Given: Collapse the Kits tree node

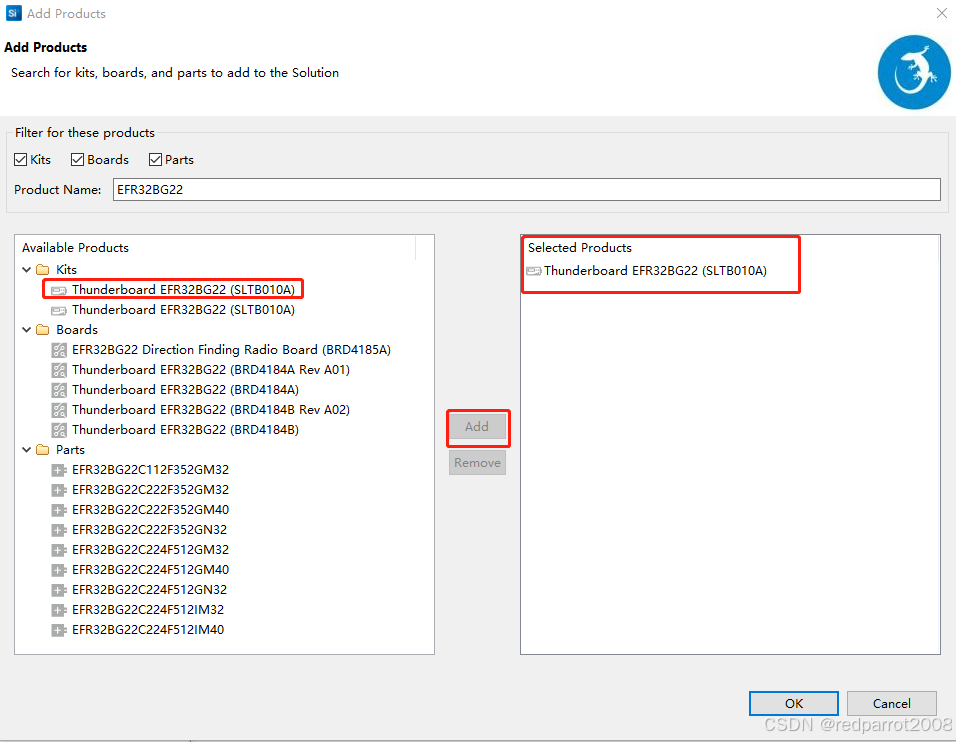Looking at the screenshot, I should click(27, 269).
